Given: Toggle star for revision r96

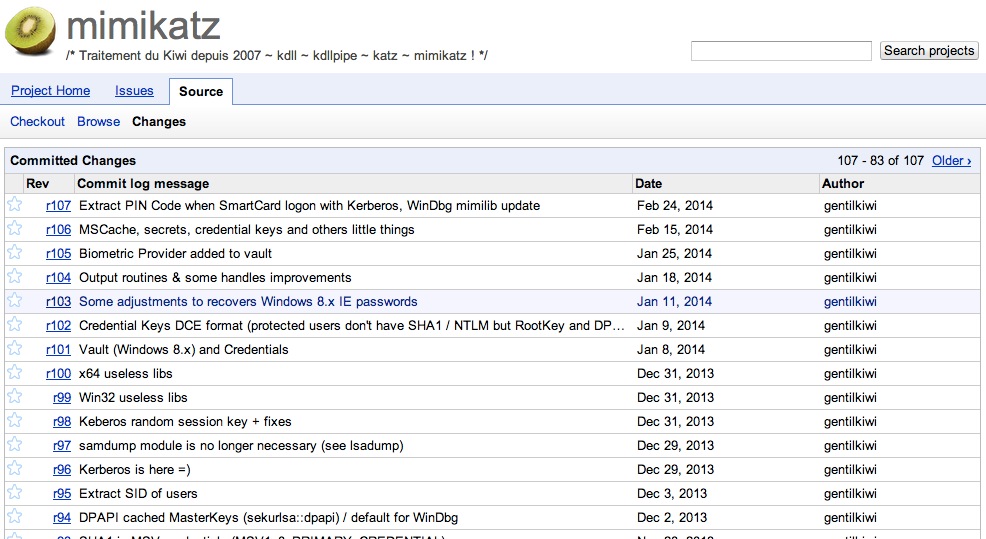Looking at the screenshot, I should 14,468.
